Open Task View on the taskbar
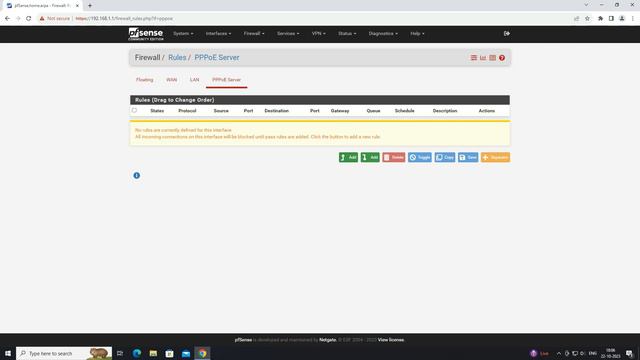 pyautogui.click(x=120, y=353)
